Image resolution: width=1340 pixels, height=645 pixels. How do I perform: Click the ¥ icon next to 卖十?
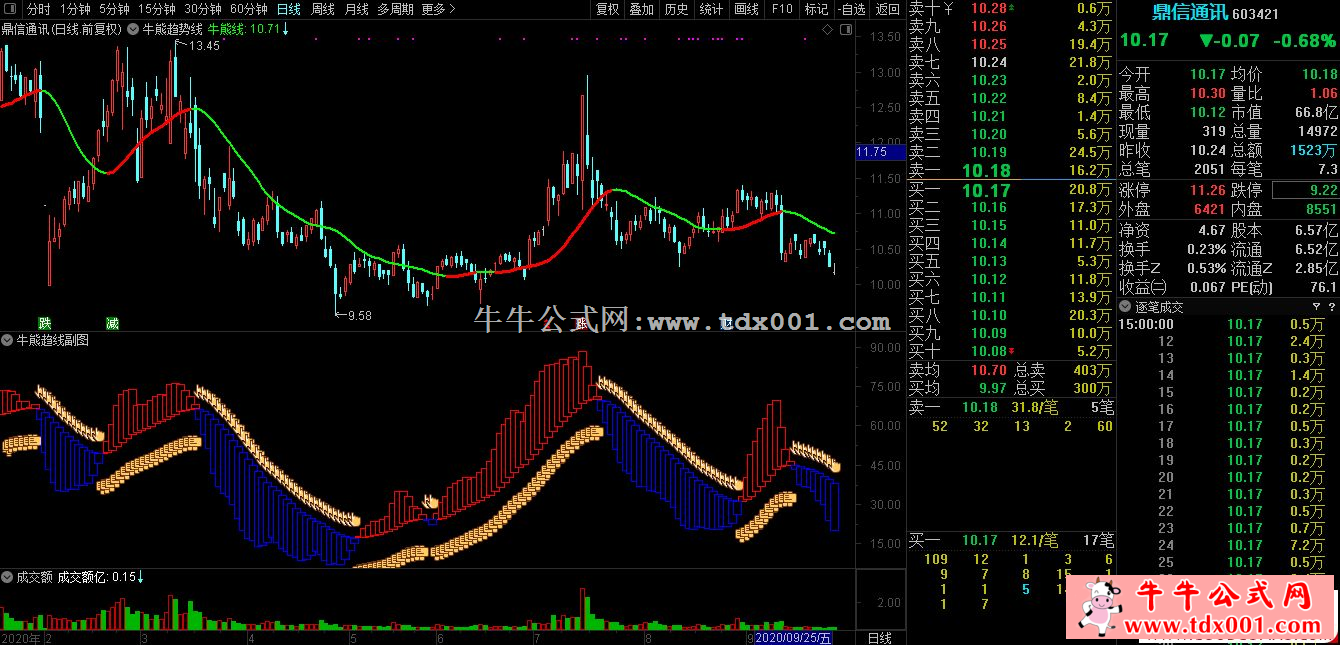[948, 9]
